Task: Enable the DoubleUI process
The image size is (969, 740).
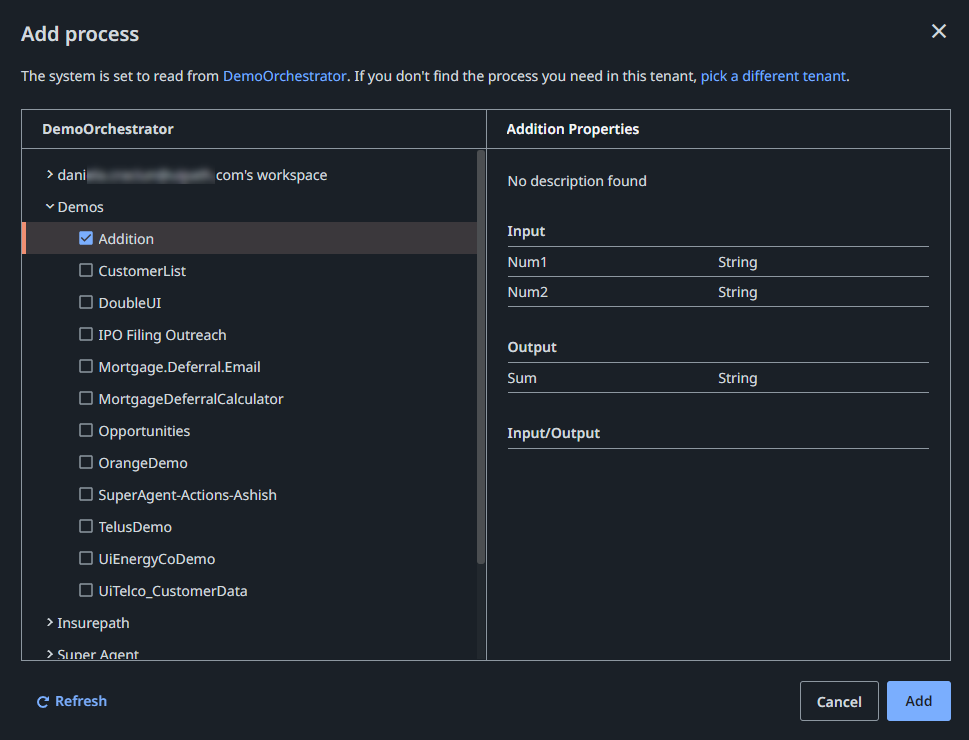Action: pos(86,302)
